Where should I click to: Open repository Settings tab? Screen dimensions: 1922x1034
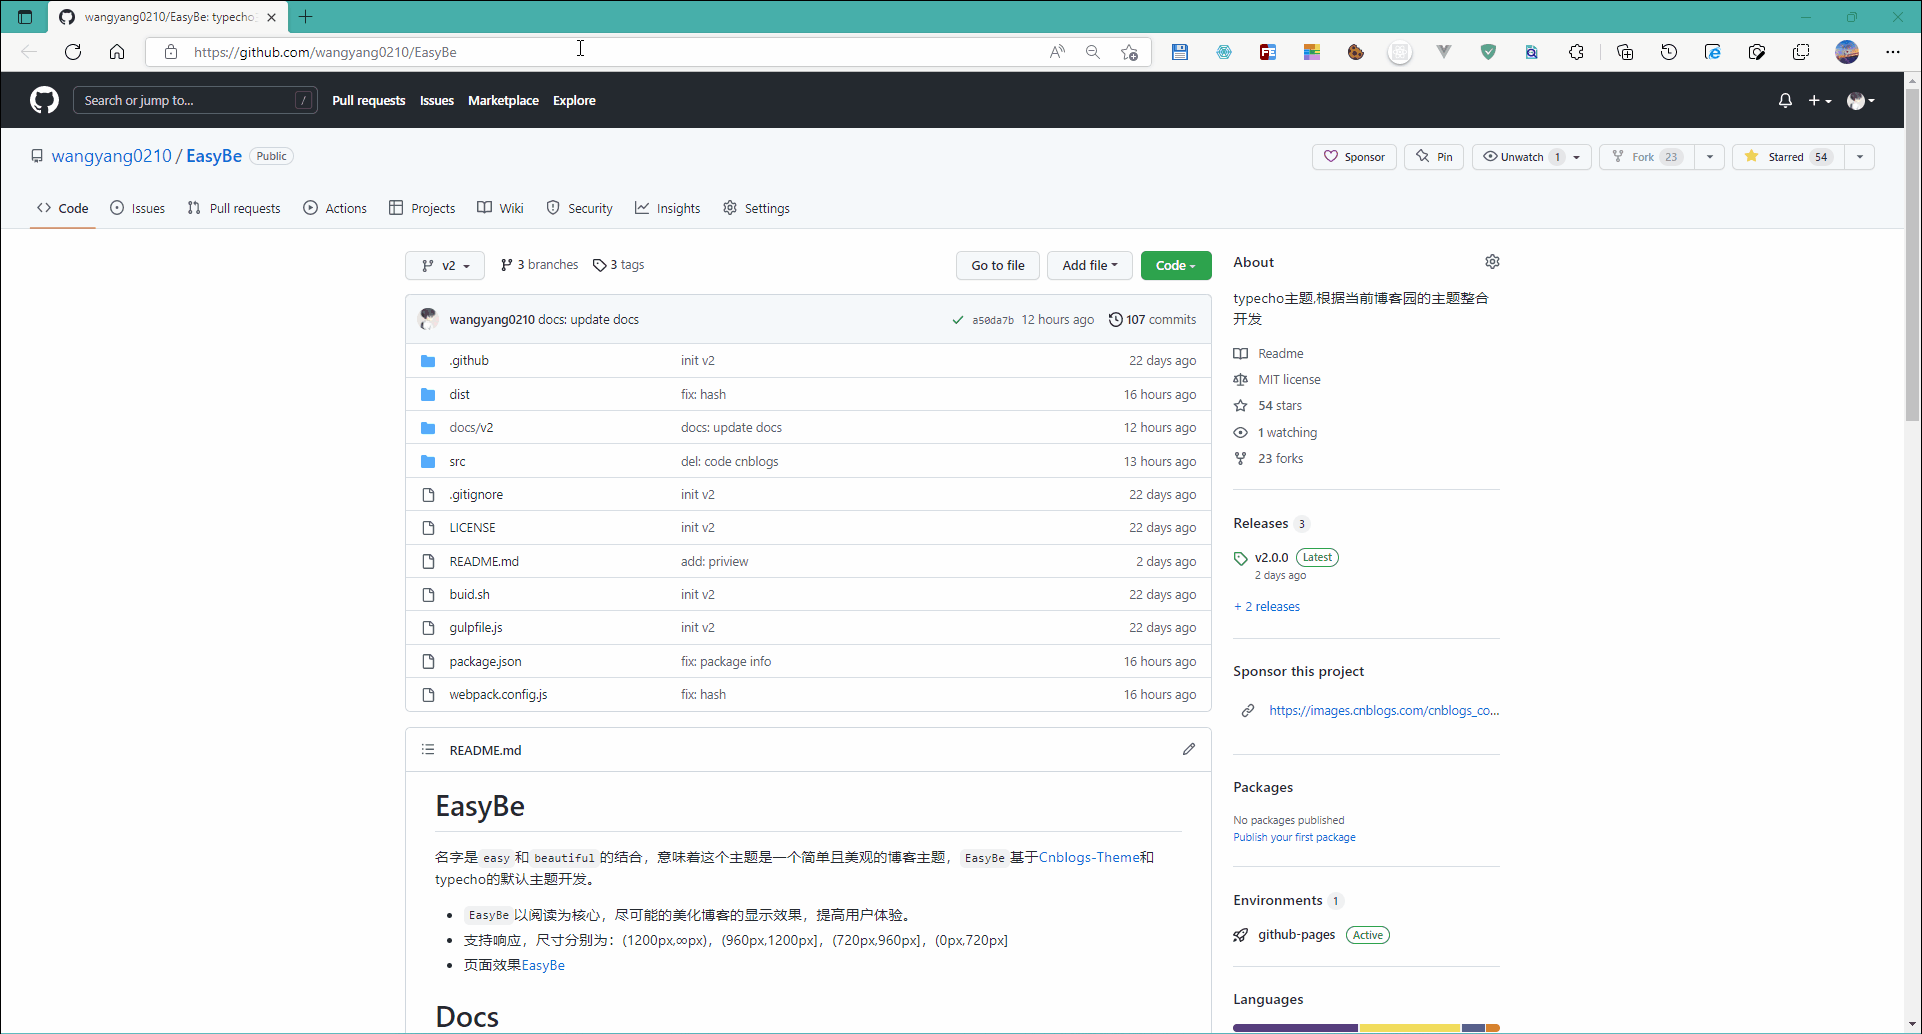(757, 208)
